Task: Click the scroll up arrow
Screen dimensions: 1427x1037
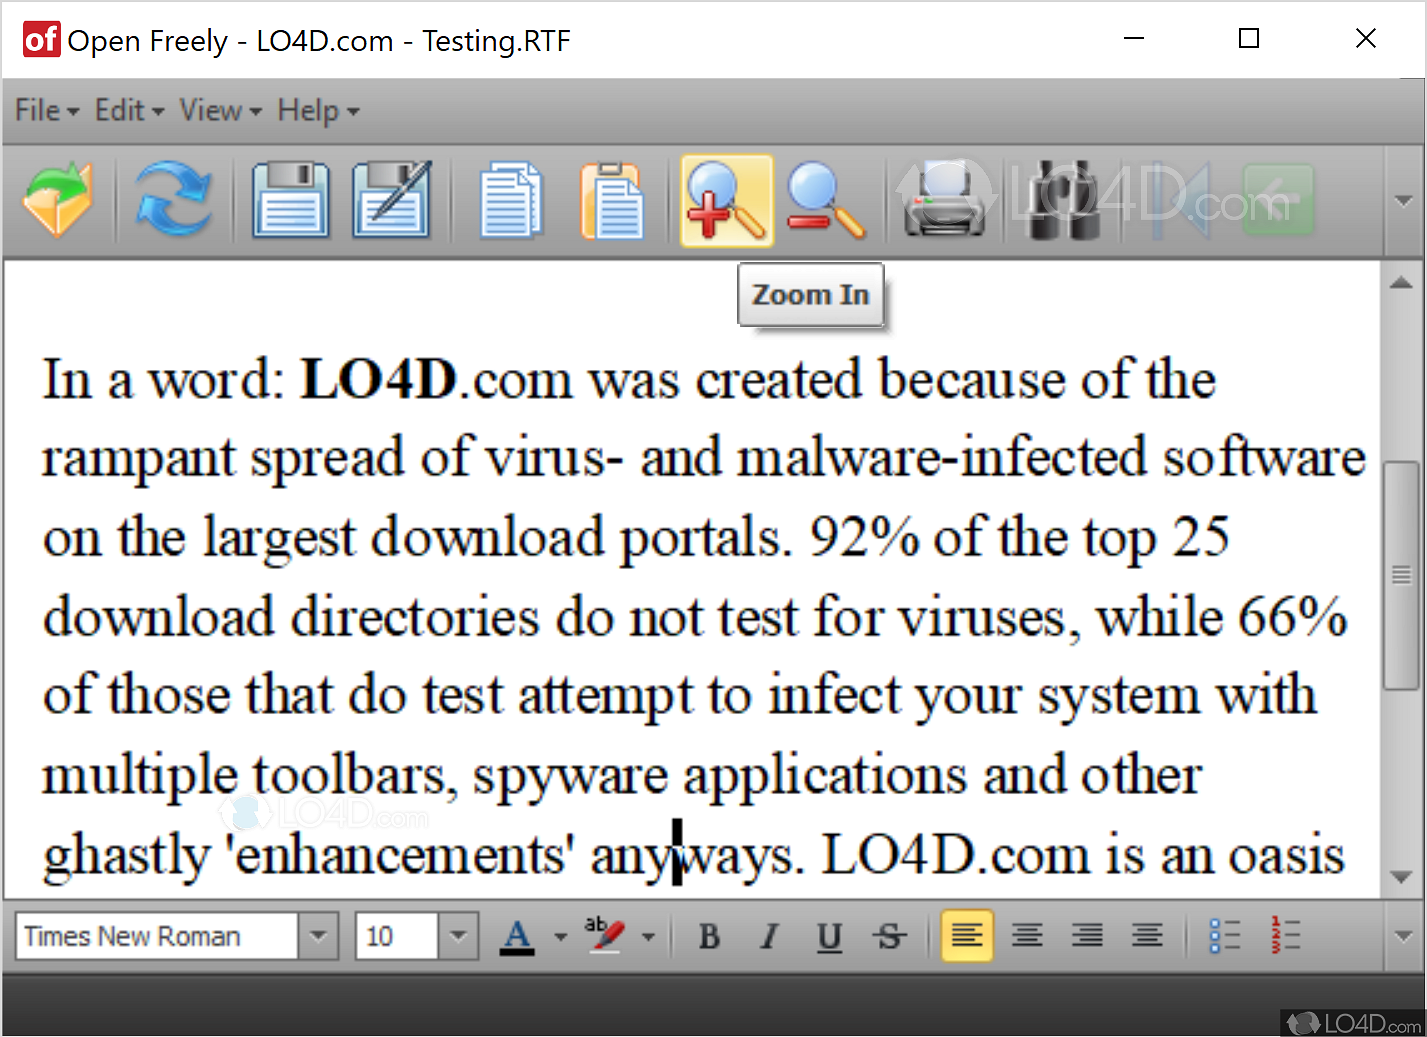Action: [x=1401, y=283]
